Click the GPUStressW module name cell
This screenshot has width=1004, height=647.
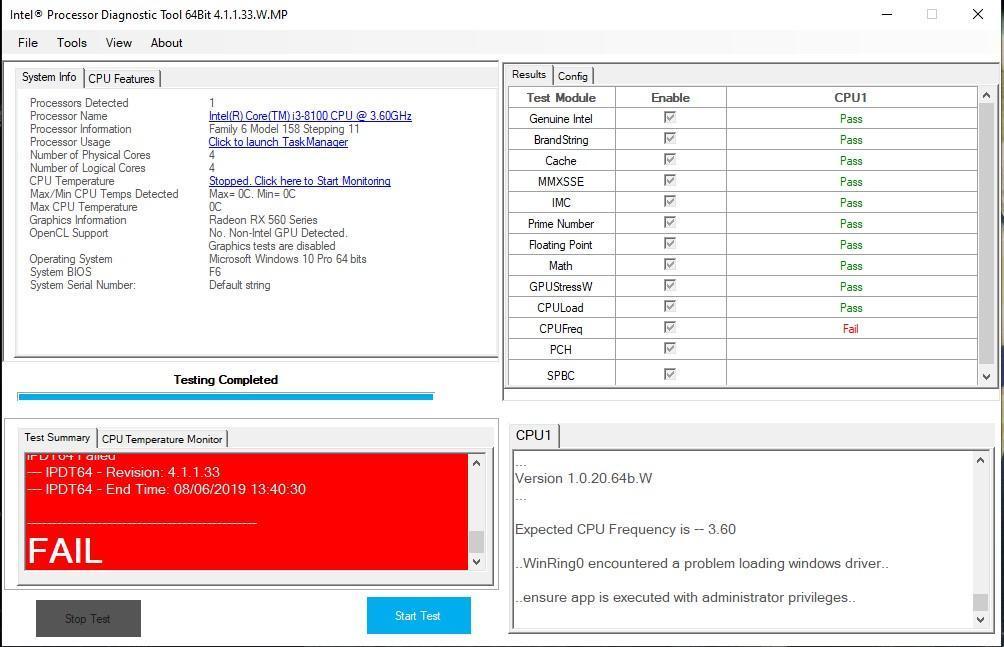pyautogui.click(x=561, y=286)
